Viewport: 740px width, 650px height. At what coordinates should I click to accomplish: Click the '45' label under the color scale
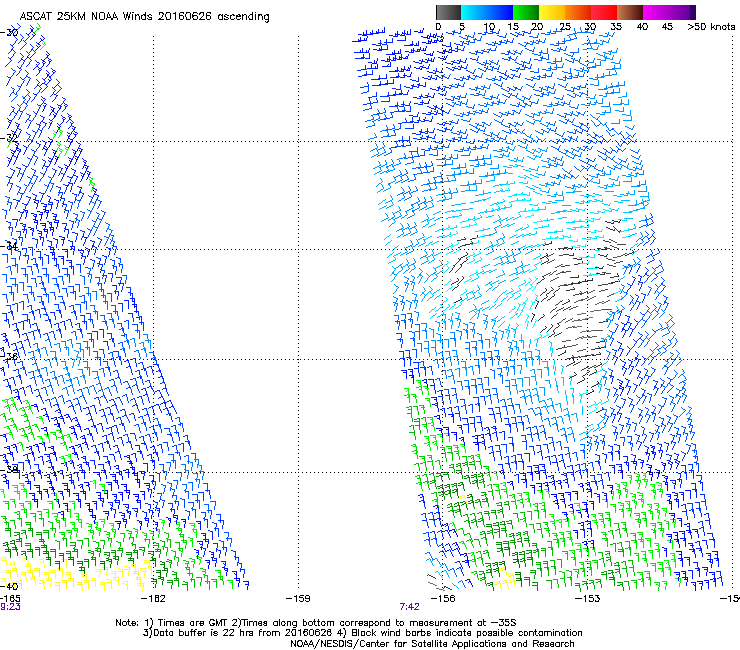tap(667, 27)
